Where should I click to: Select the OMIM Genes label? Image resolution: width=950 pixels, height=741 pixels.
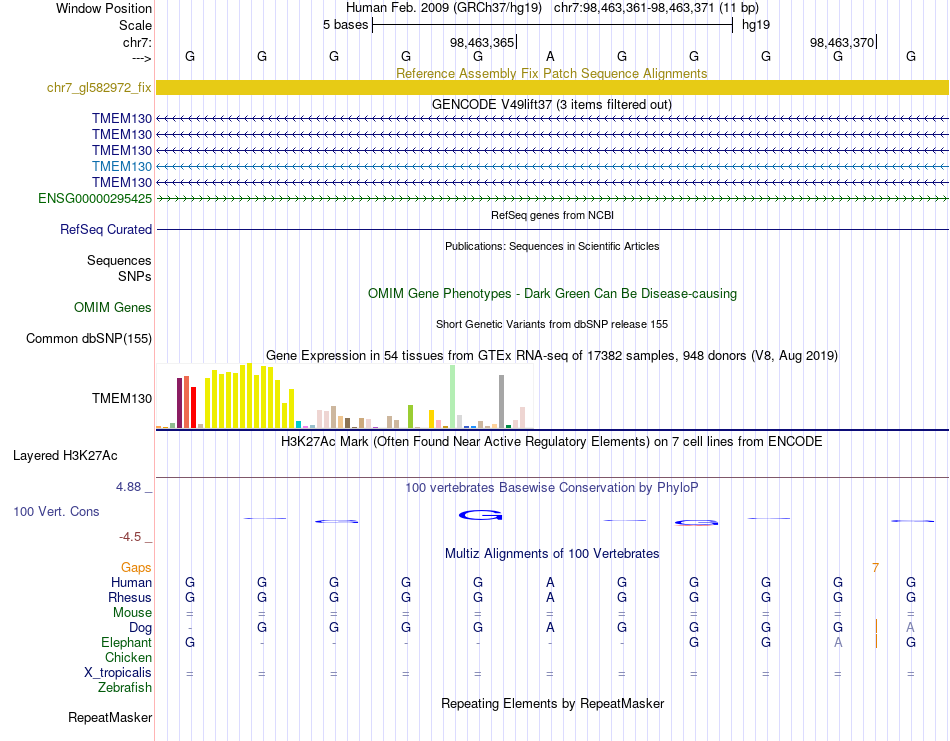113,308
